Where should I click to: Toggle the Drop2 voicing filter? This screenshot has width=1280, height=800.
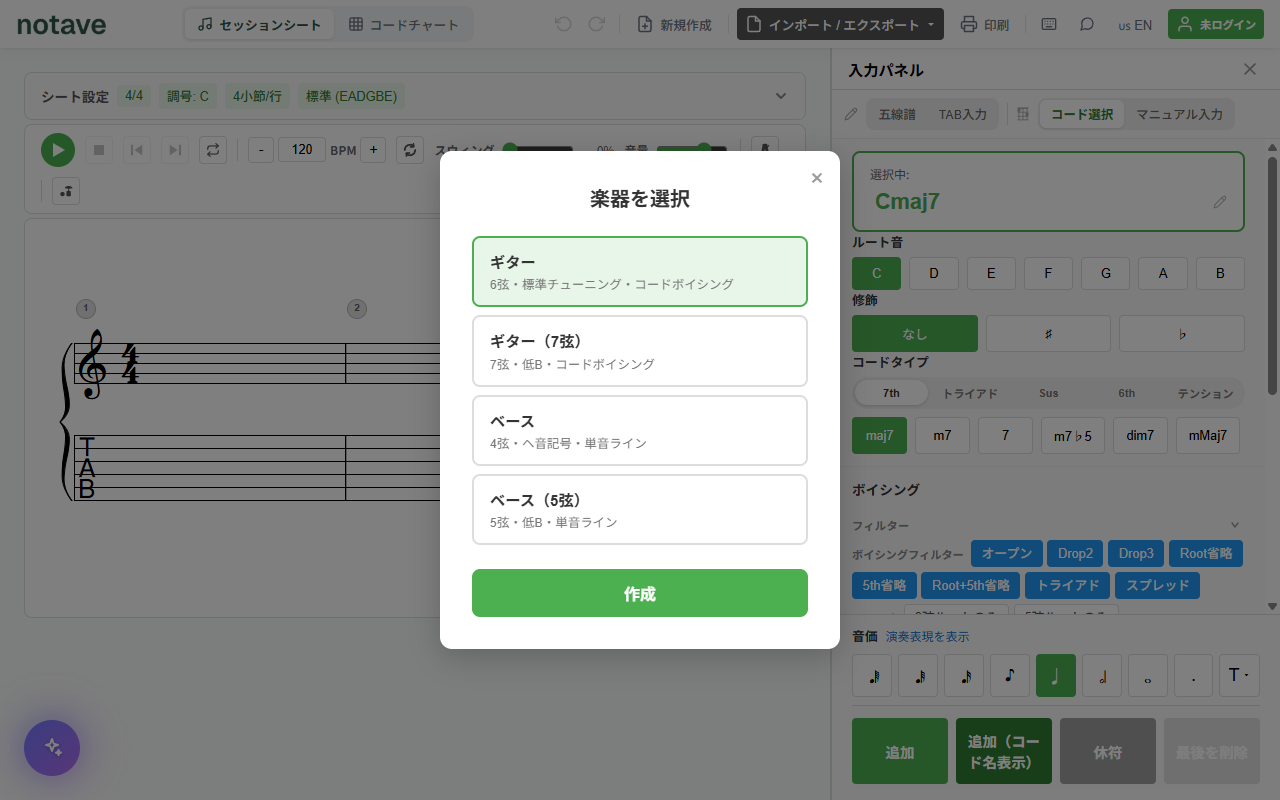tap(1075, 553)
